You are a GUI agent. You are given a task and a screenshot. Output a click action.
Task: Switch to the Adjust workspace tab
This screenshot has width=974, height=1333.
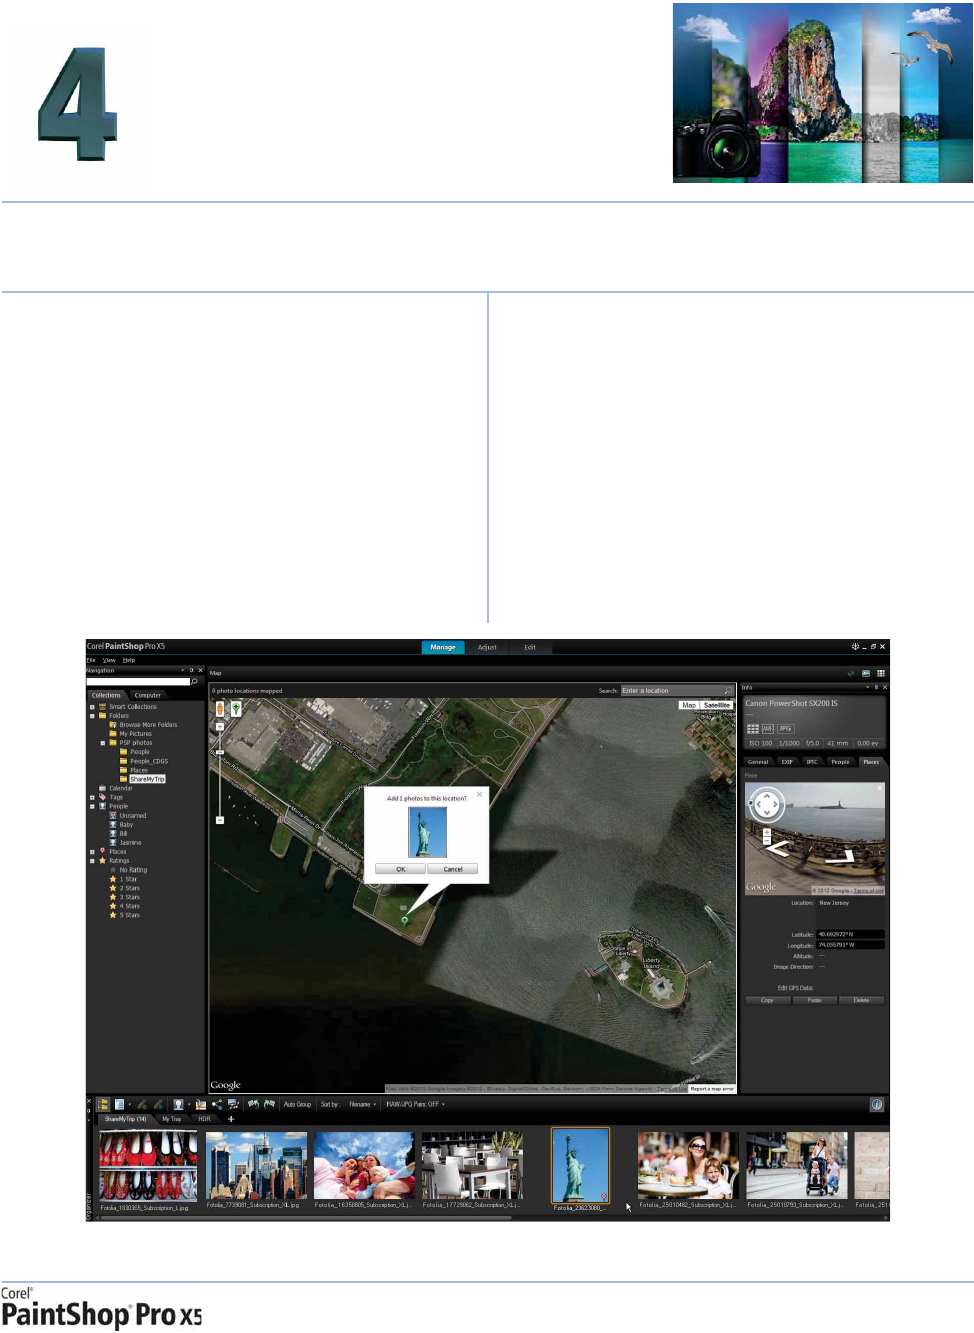[487, 647]
